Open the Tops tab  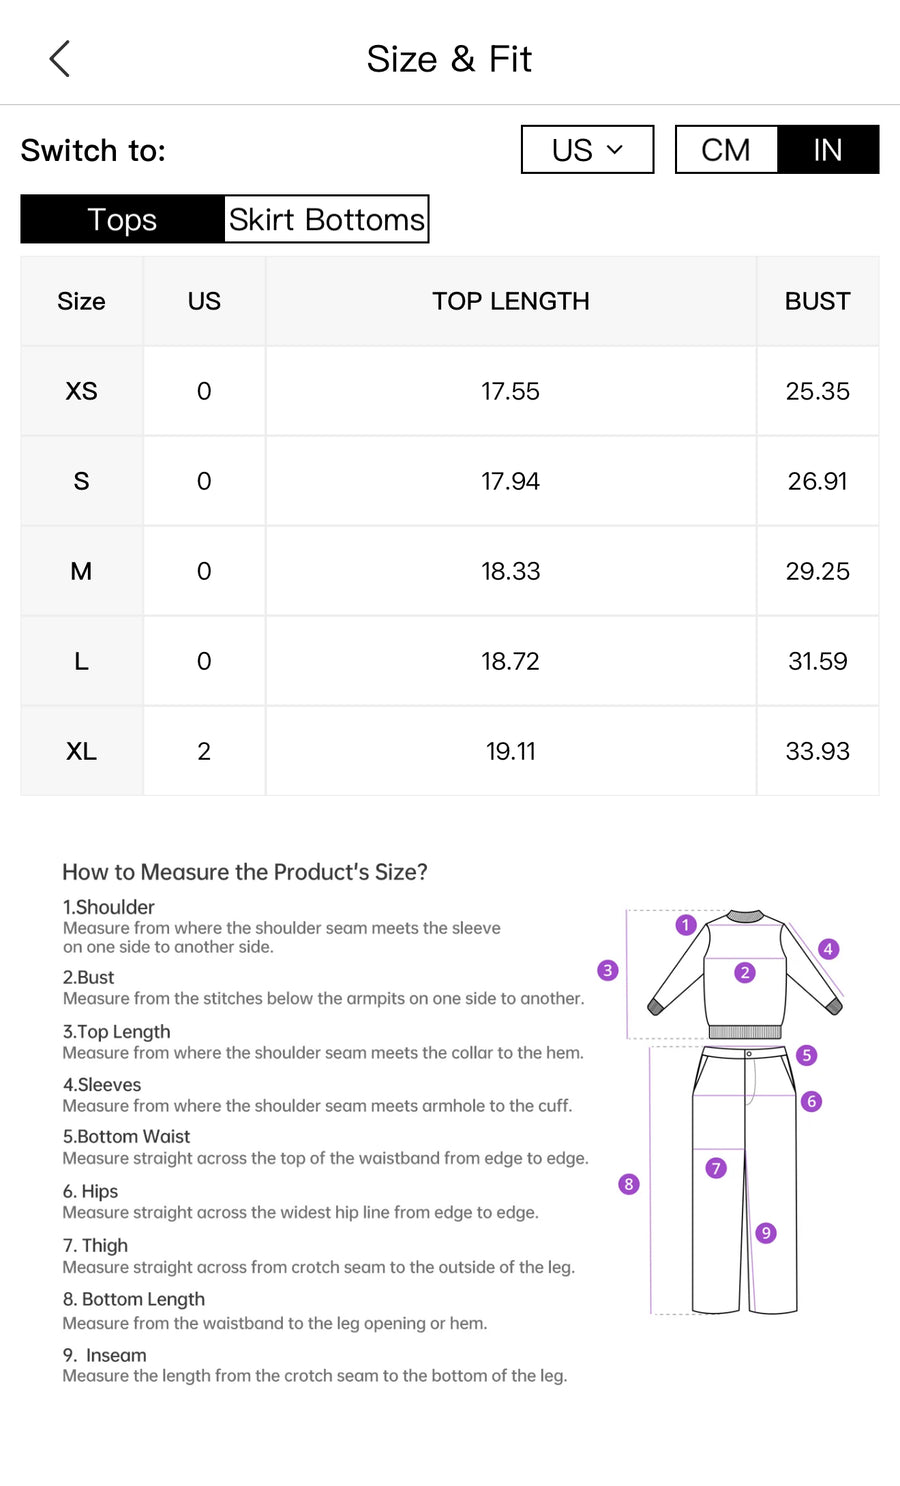point(122,219)
